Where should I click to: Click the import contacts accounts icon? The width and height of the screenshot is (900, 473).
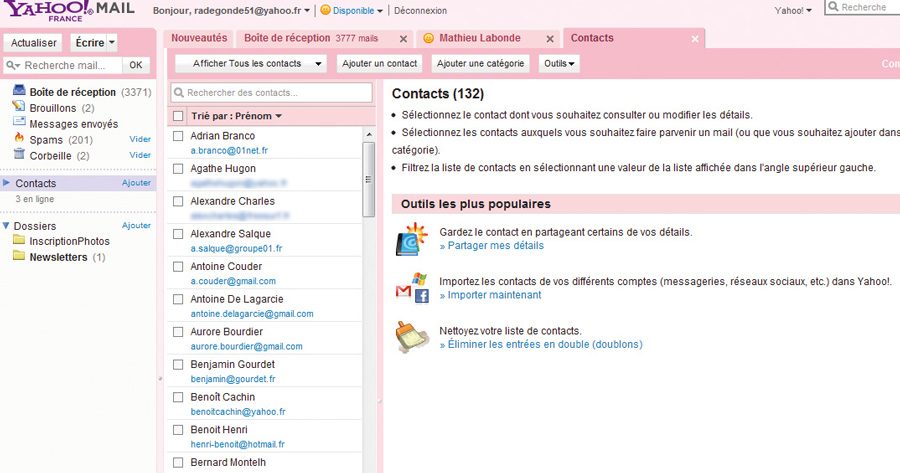pos(411,288)
